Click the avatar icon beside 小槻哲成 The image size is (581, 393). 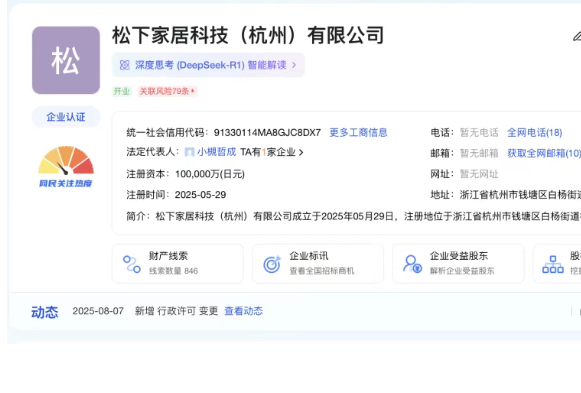coord(189,152)
